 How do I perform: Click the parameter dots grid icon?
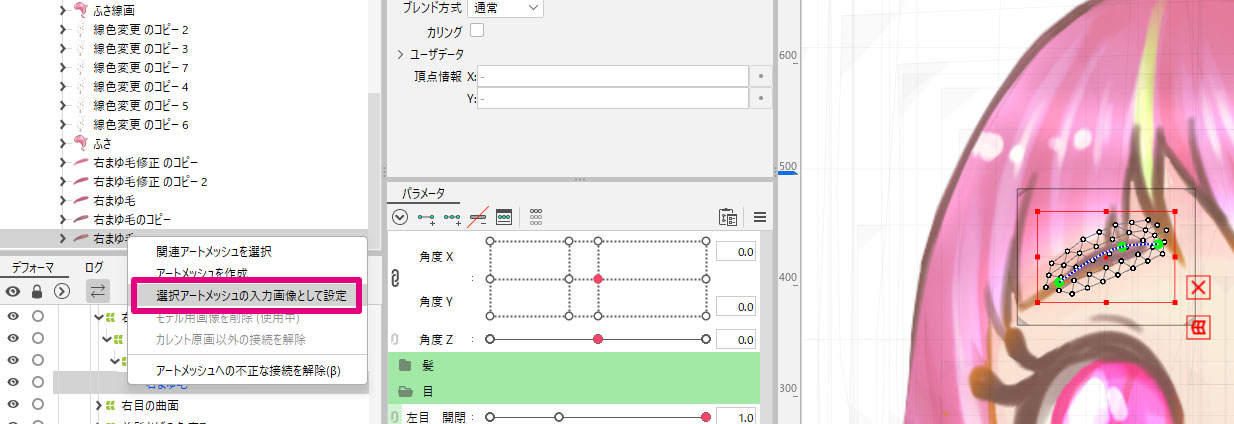coord(536,216)
